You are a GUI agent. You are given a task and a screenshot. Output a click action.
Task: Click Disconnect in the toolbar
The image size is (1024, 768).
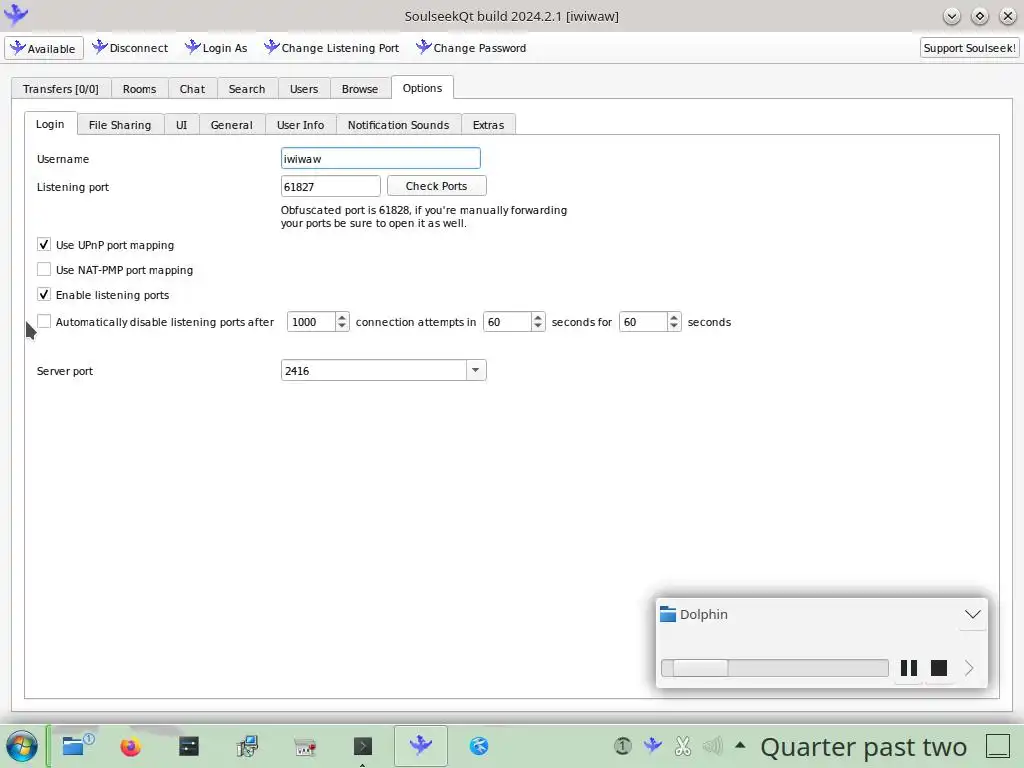(x=130, y=48)
